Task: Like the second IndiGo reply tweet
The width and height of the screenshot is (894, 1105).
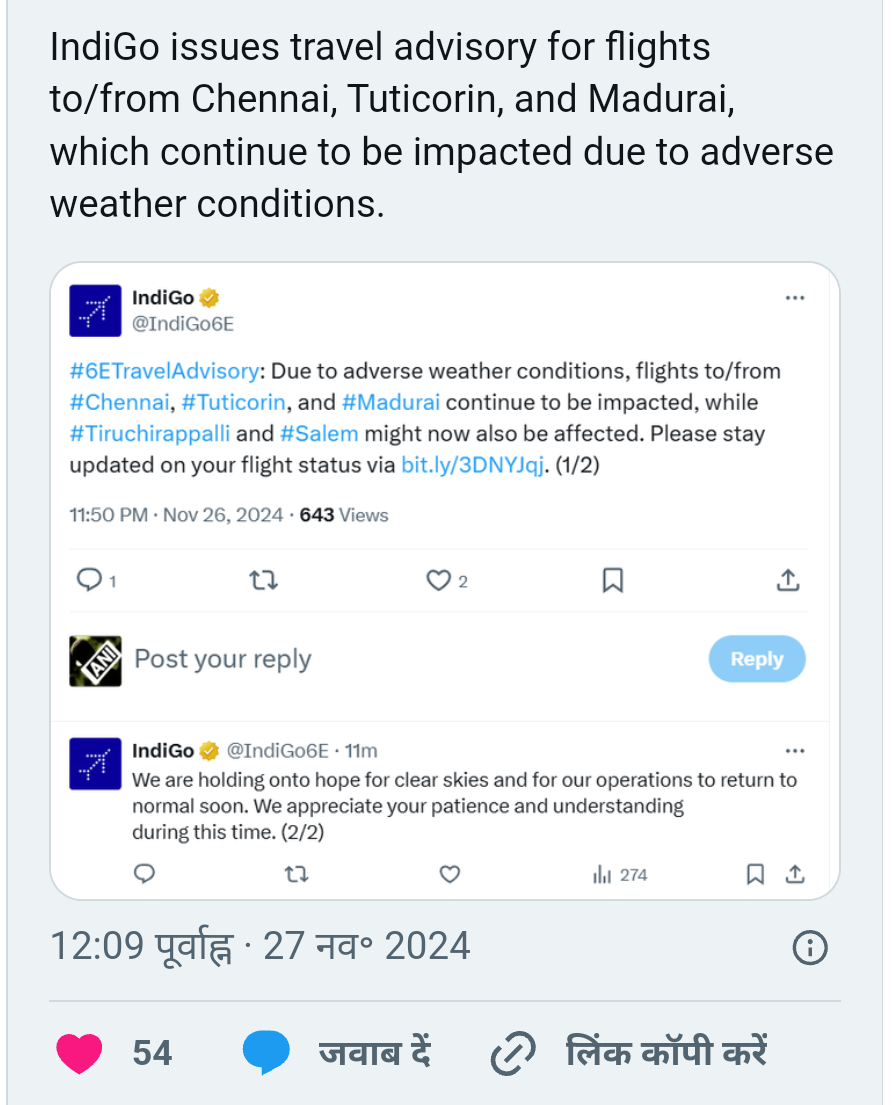Action: 450,875
